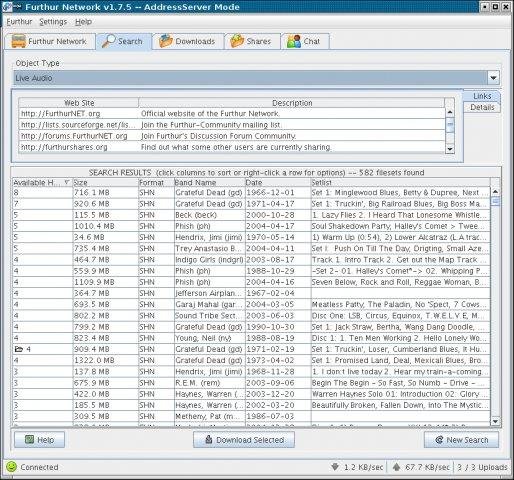Click the New Search button
The height and width of the screenshot is (480, 514).
click(461, 440)
